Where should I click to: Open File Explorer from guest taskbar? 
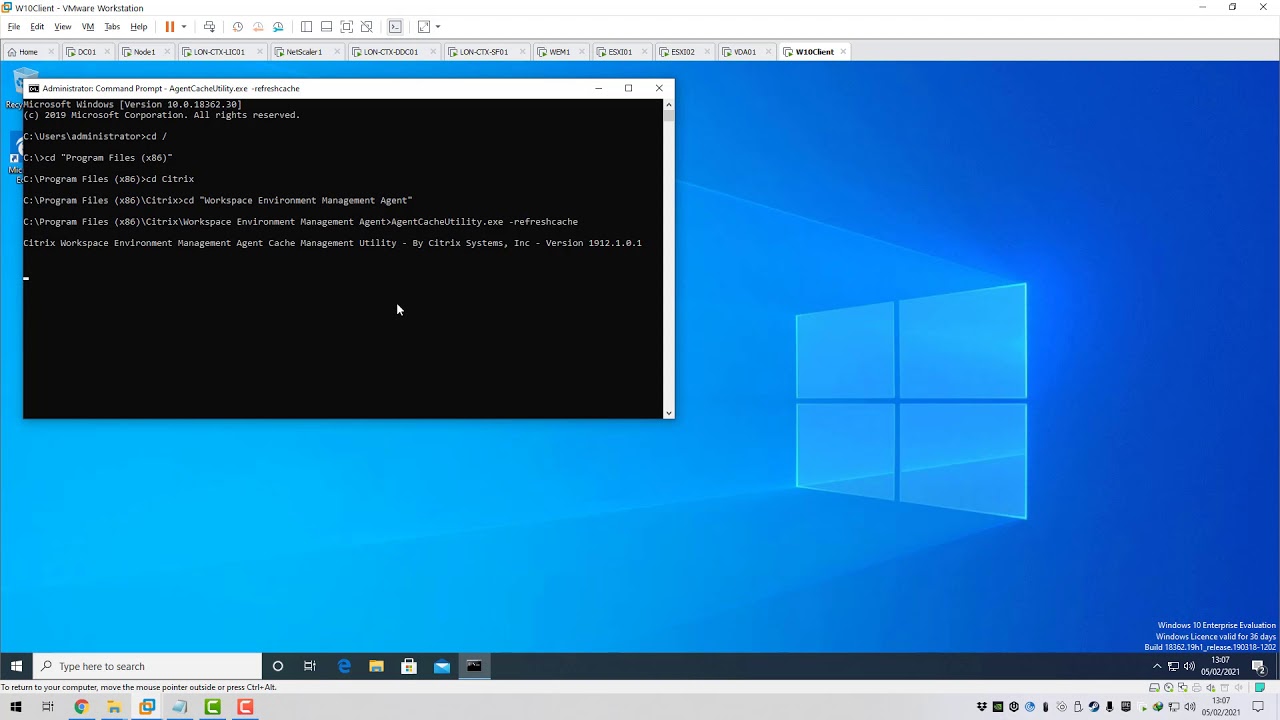376,666
